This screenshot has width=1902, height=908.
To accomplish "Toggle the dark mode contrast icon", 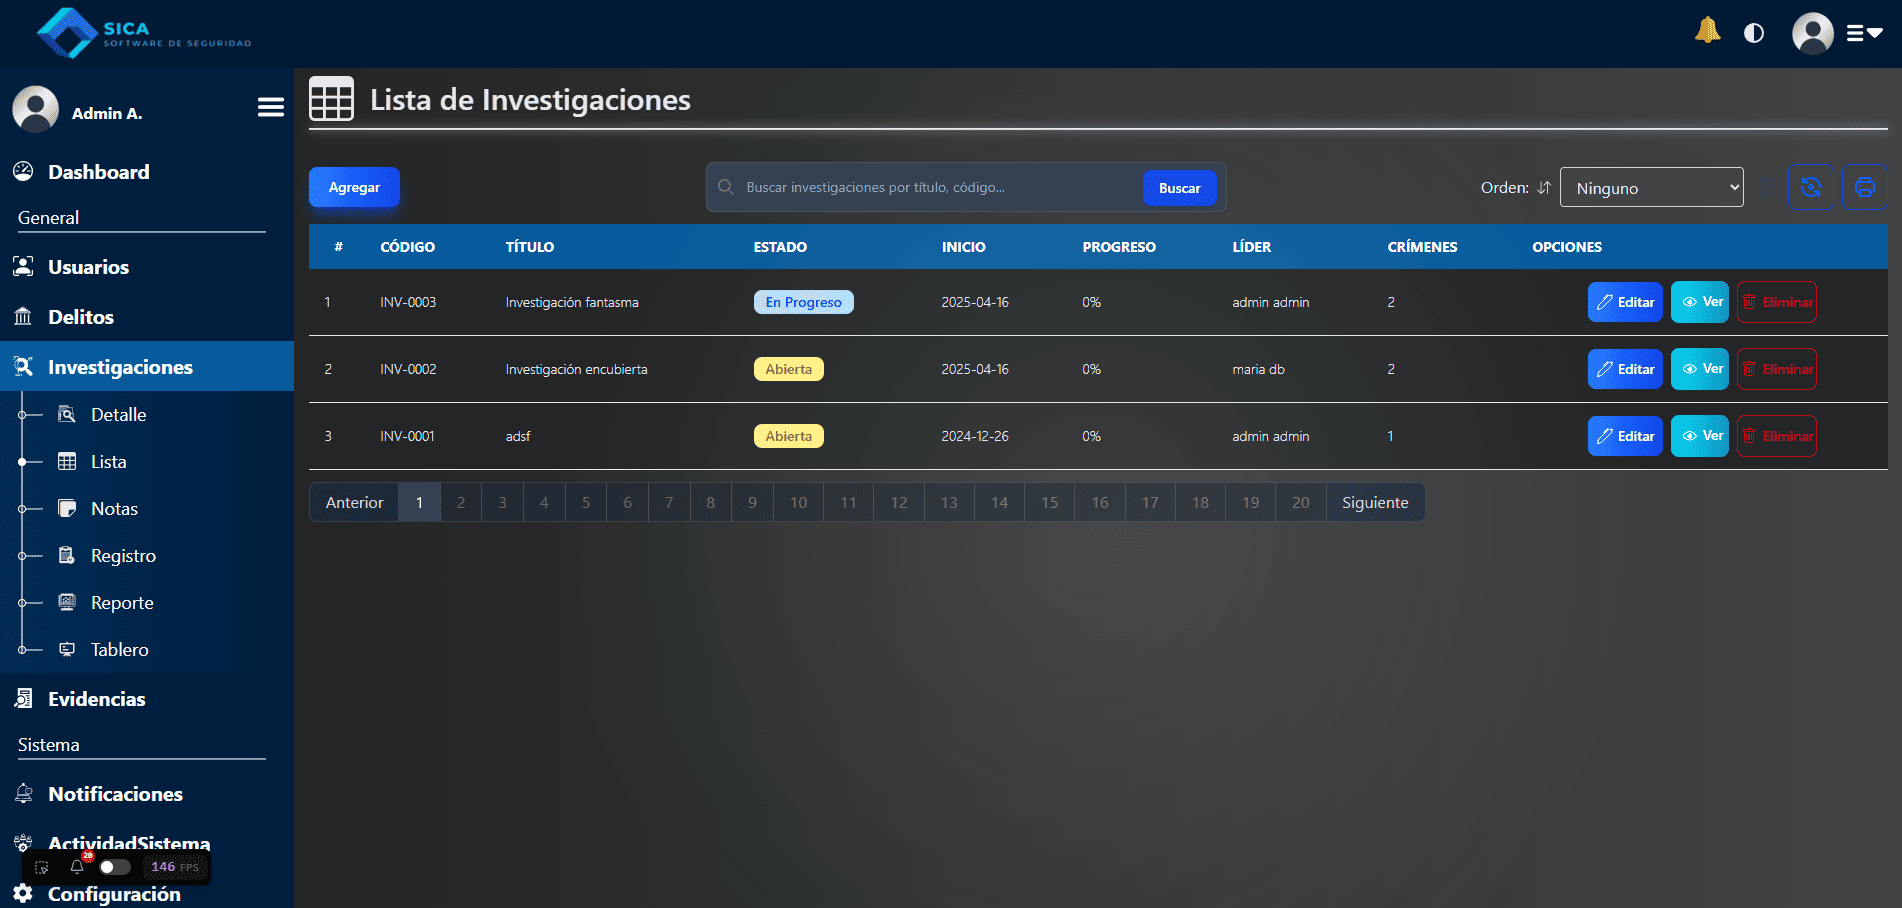I will (x=1754, y=33).
